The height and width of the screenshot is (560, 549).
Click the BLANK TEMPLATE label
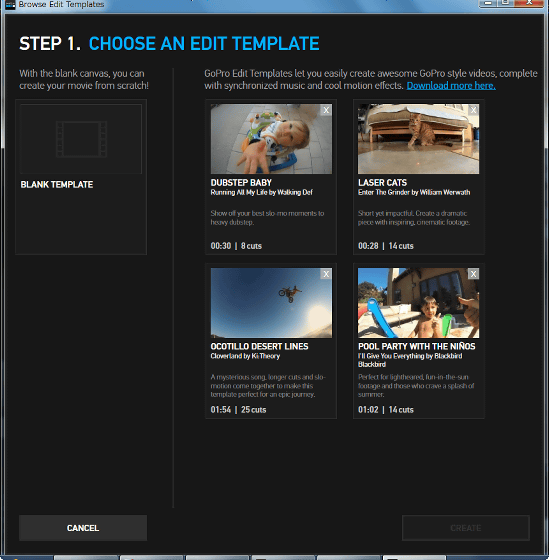(57, 185)
